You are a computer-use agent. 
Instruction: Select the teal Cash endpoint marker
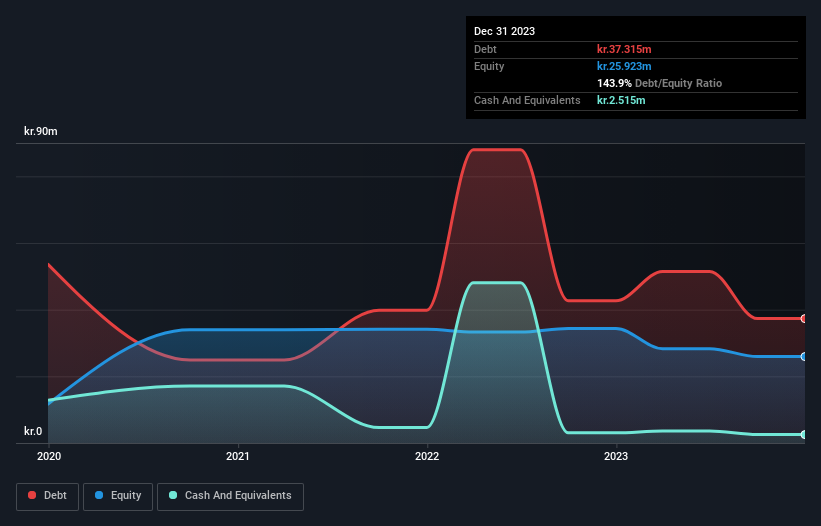click(x=804, y=434)
